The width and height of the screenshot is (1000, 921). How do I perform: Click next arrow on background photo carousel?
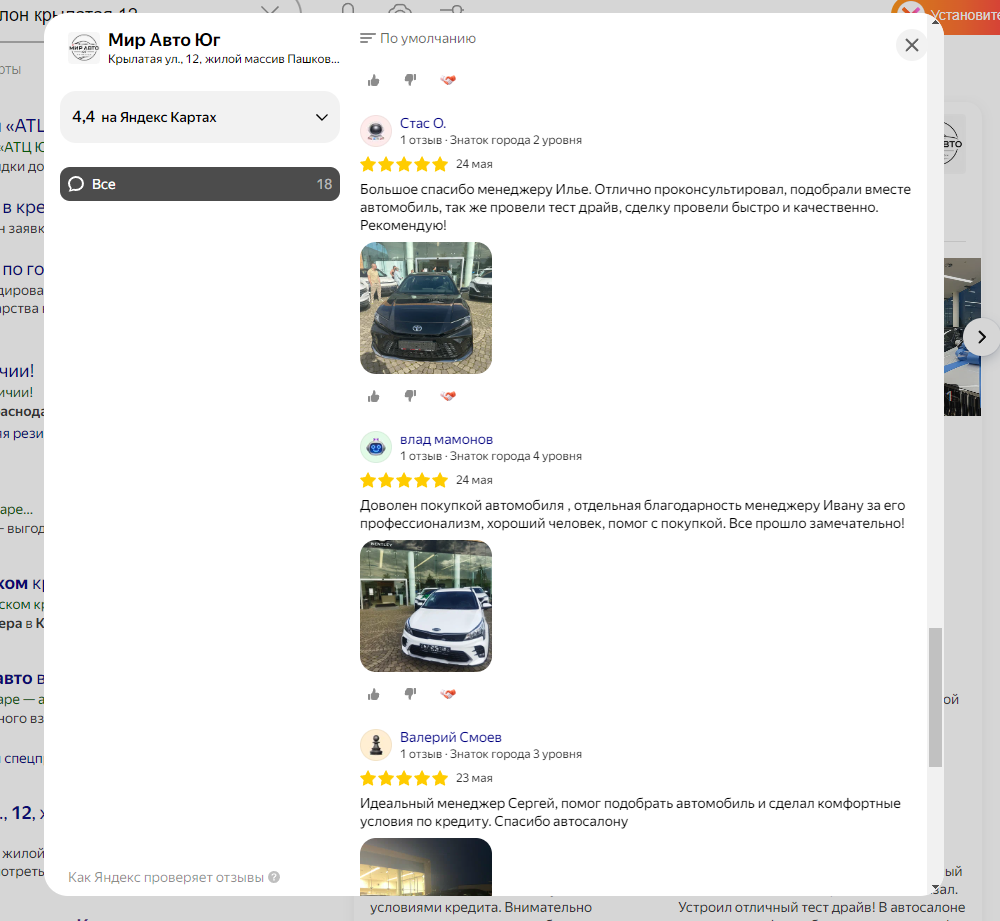coord(982,337)
